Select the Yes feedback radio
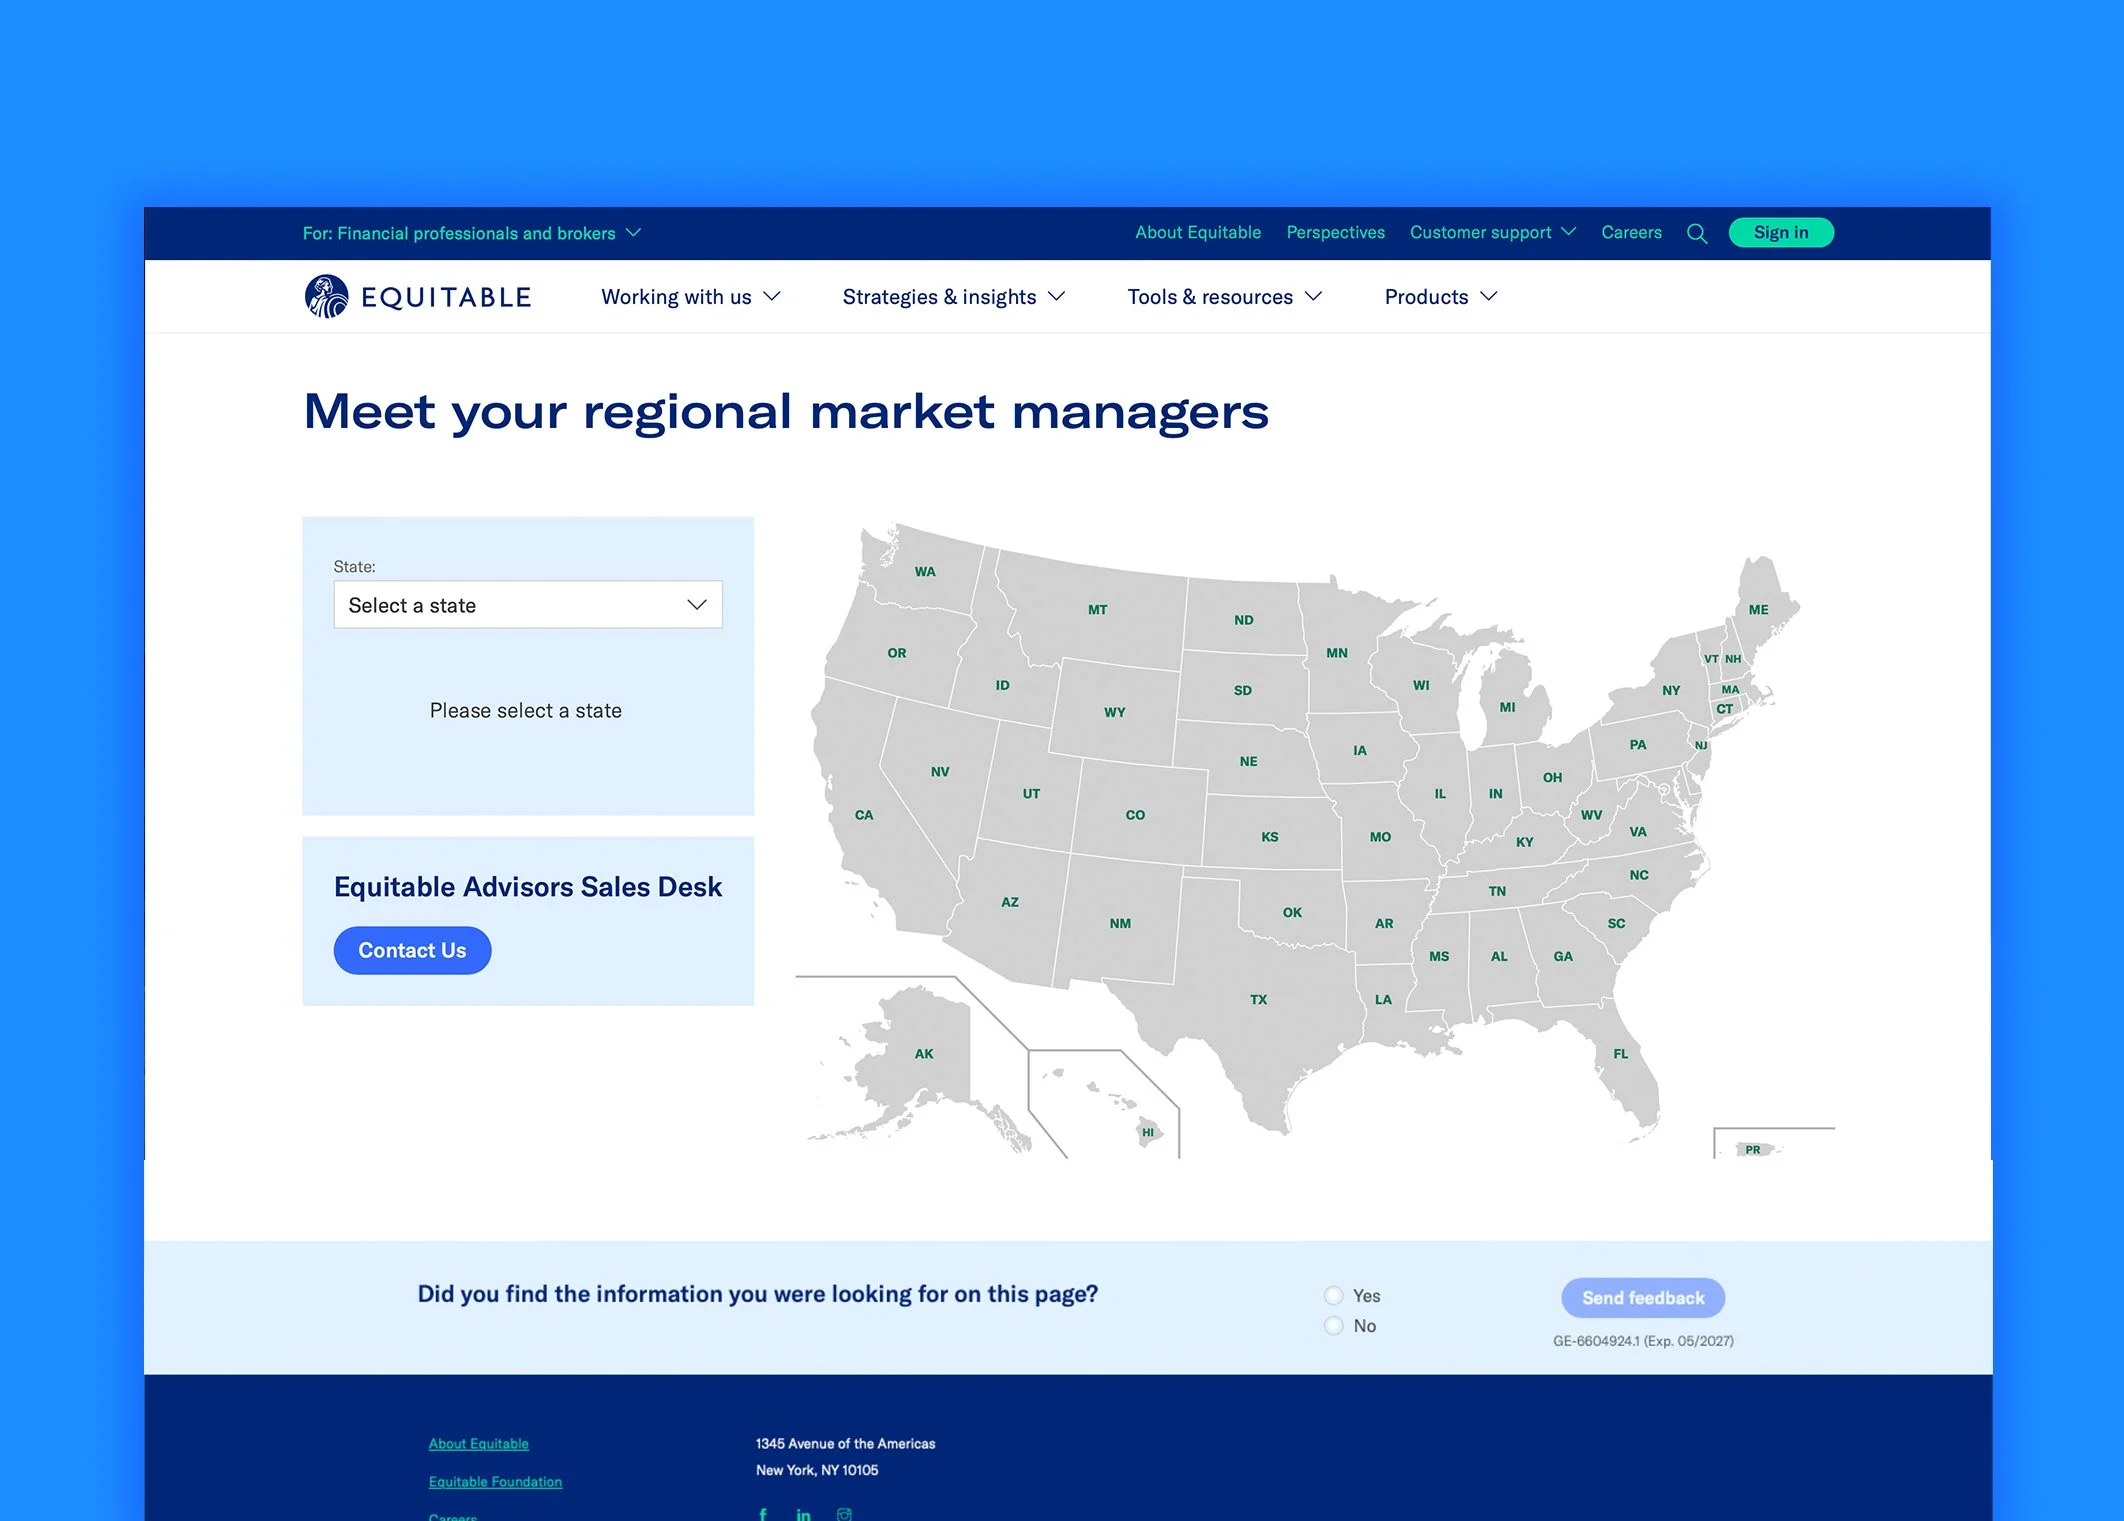This screenshot has width=2124, height=1521. coord(1333,1296)
